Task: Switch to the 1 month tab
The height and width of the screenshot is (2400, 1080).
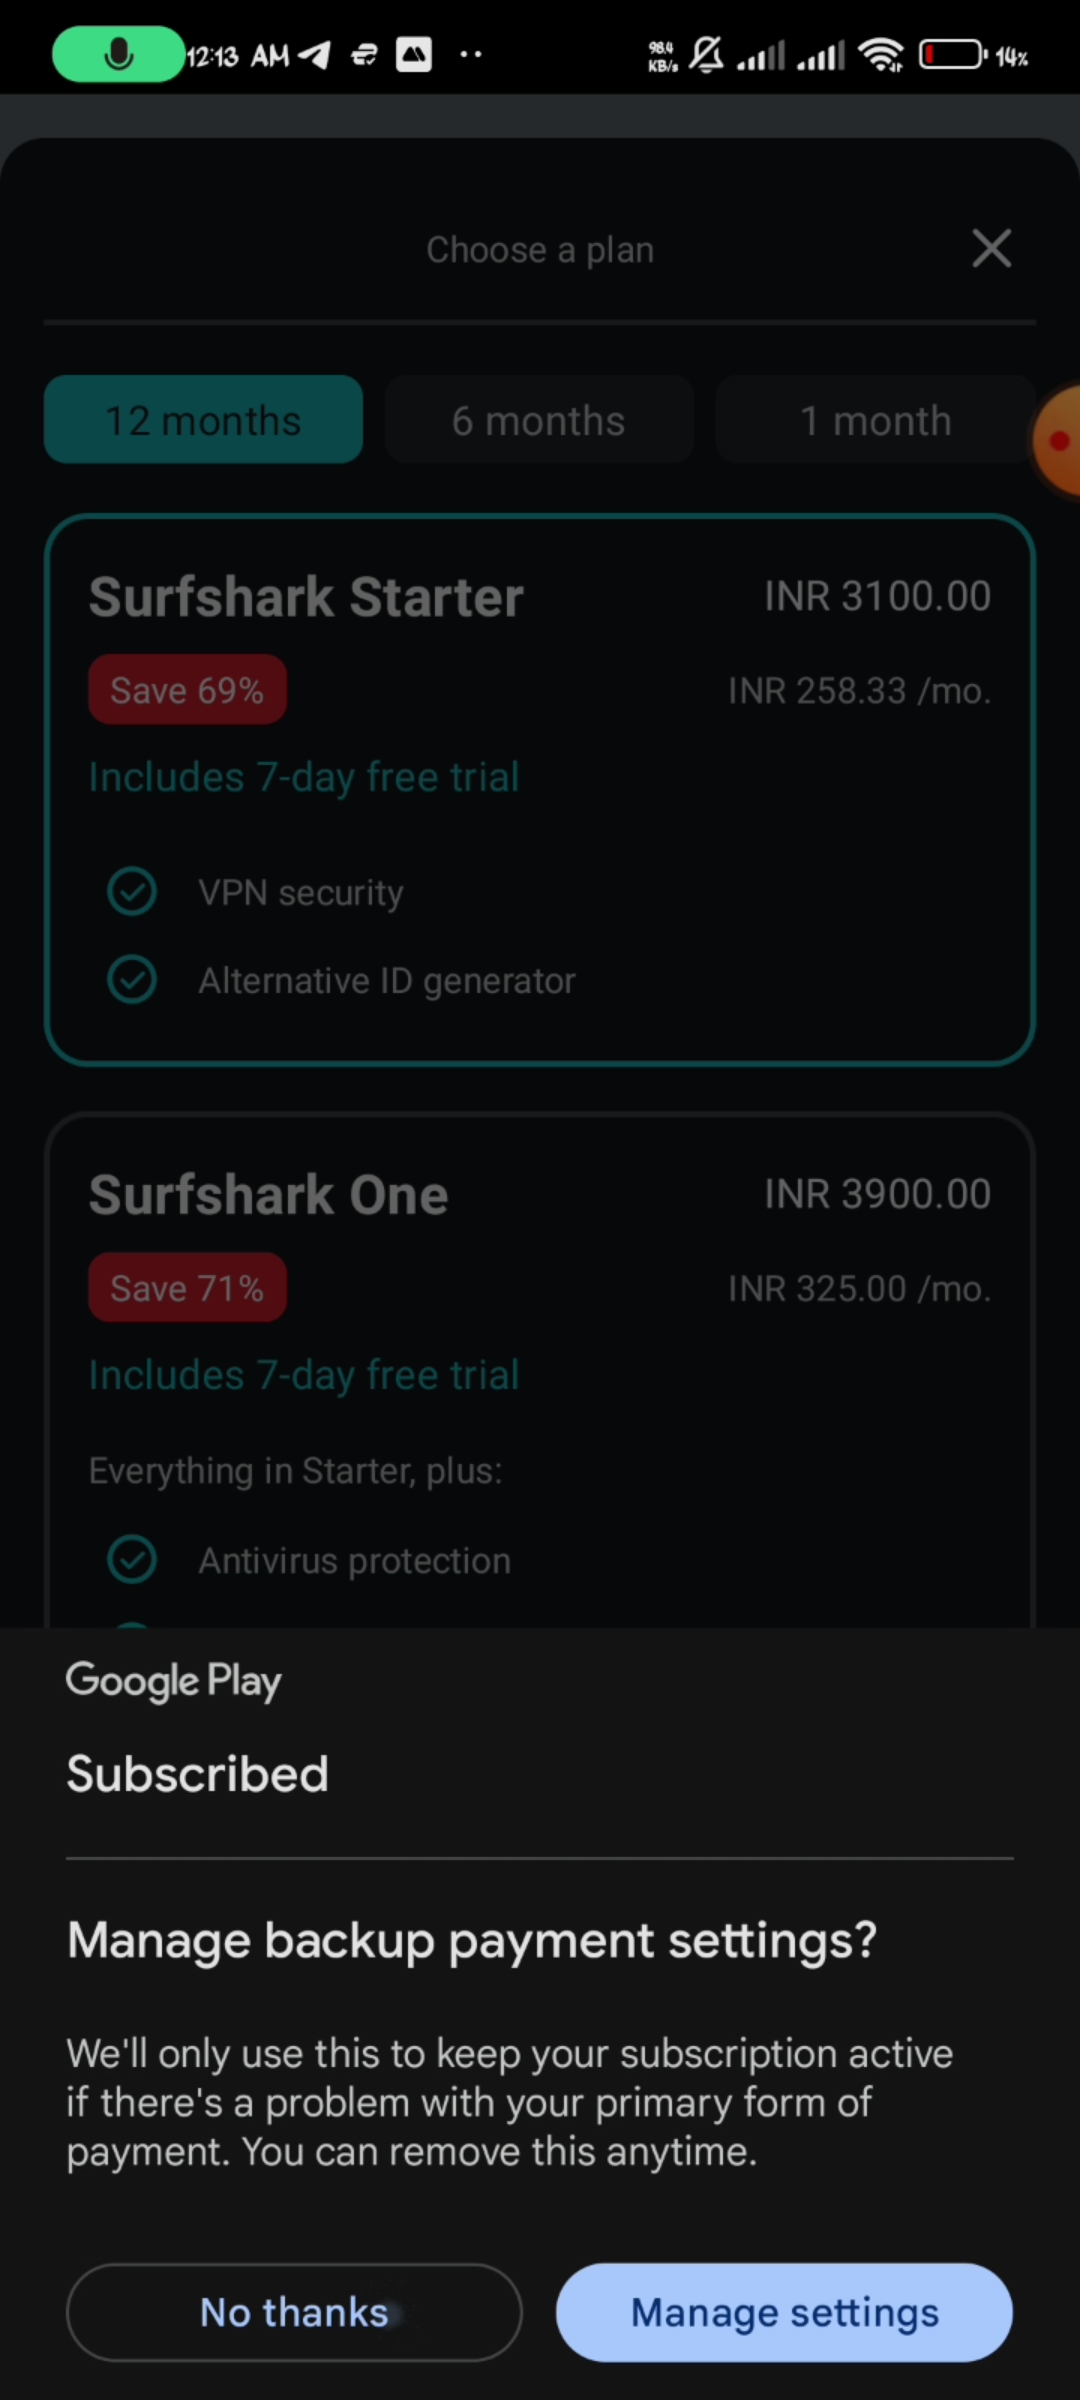Action: click(875, 420)
